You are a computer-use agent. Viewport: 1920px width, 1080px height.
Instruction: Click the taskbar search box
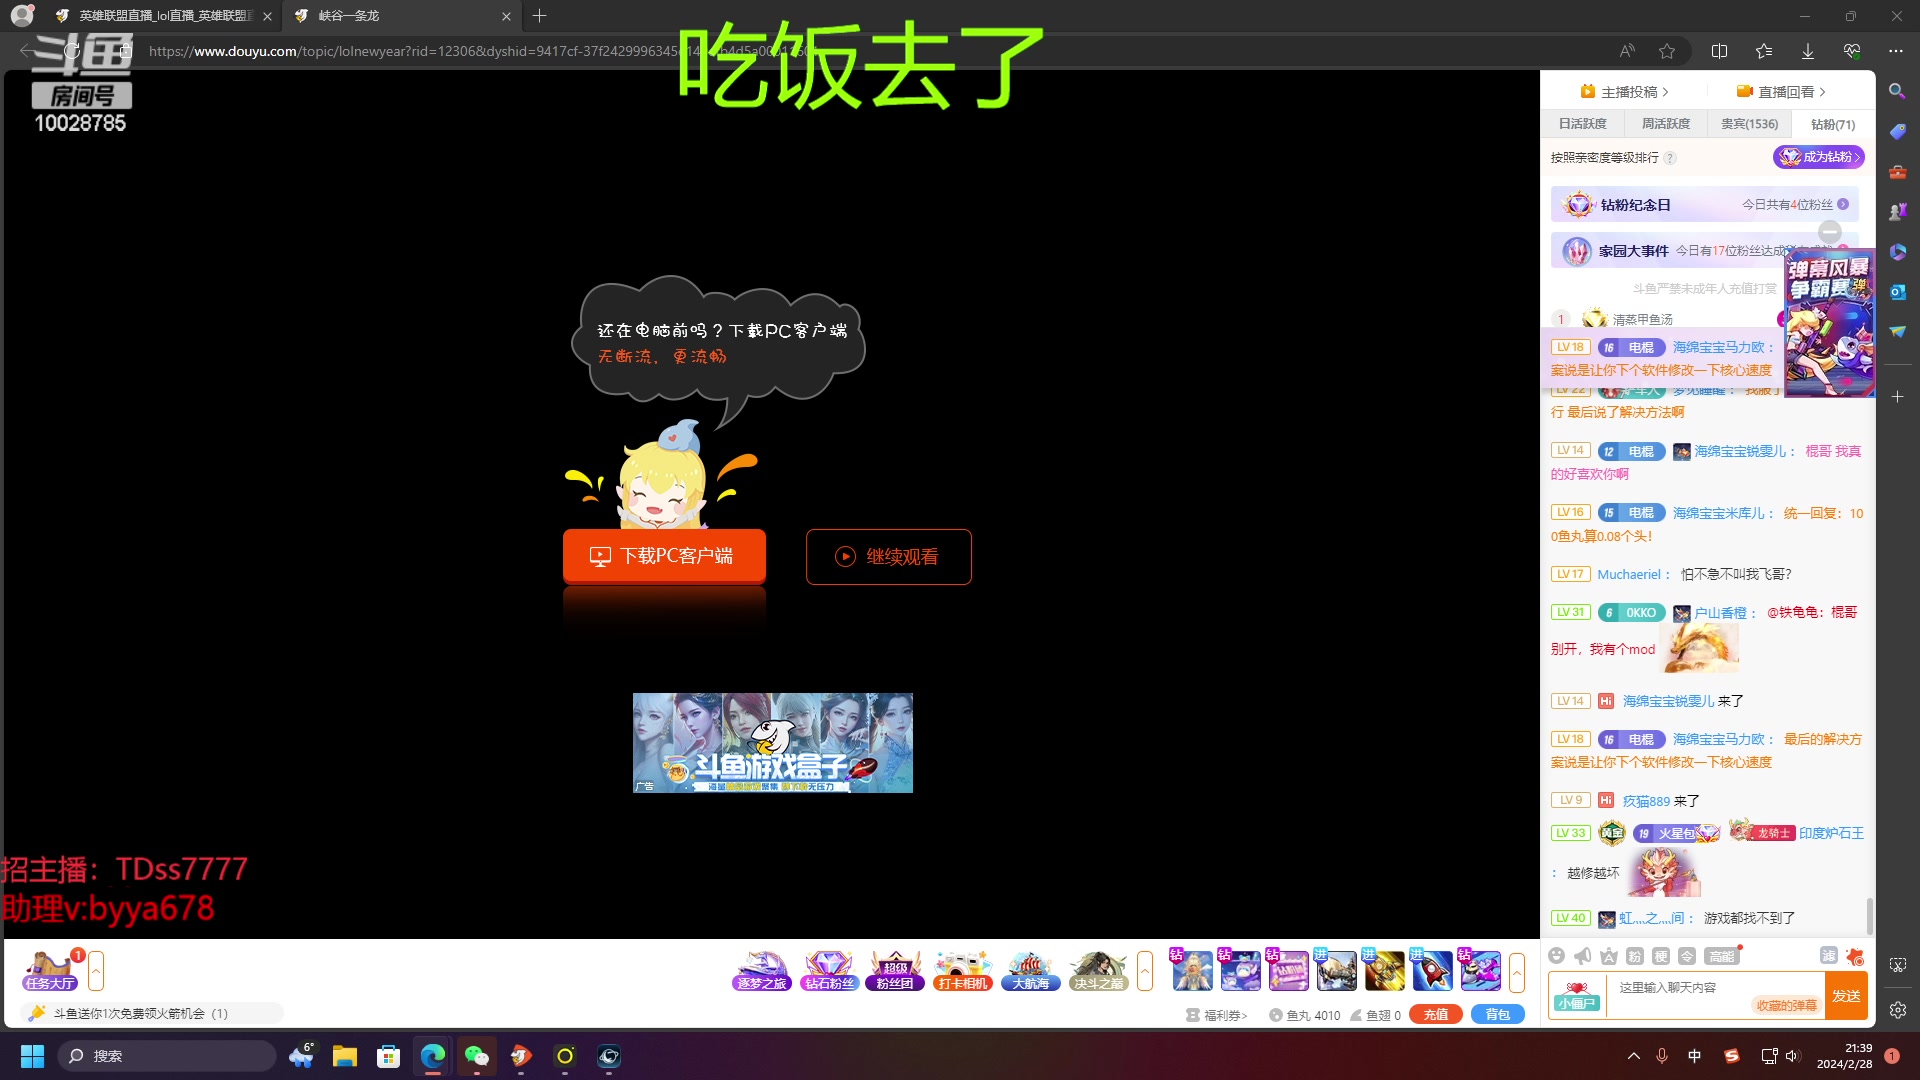tap(166, 1056)
